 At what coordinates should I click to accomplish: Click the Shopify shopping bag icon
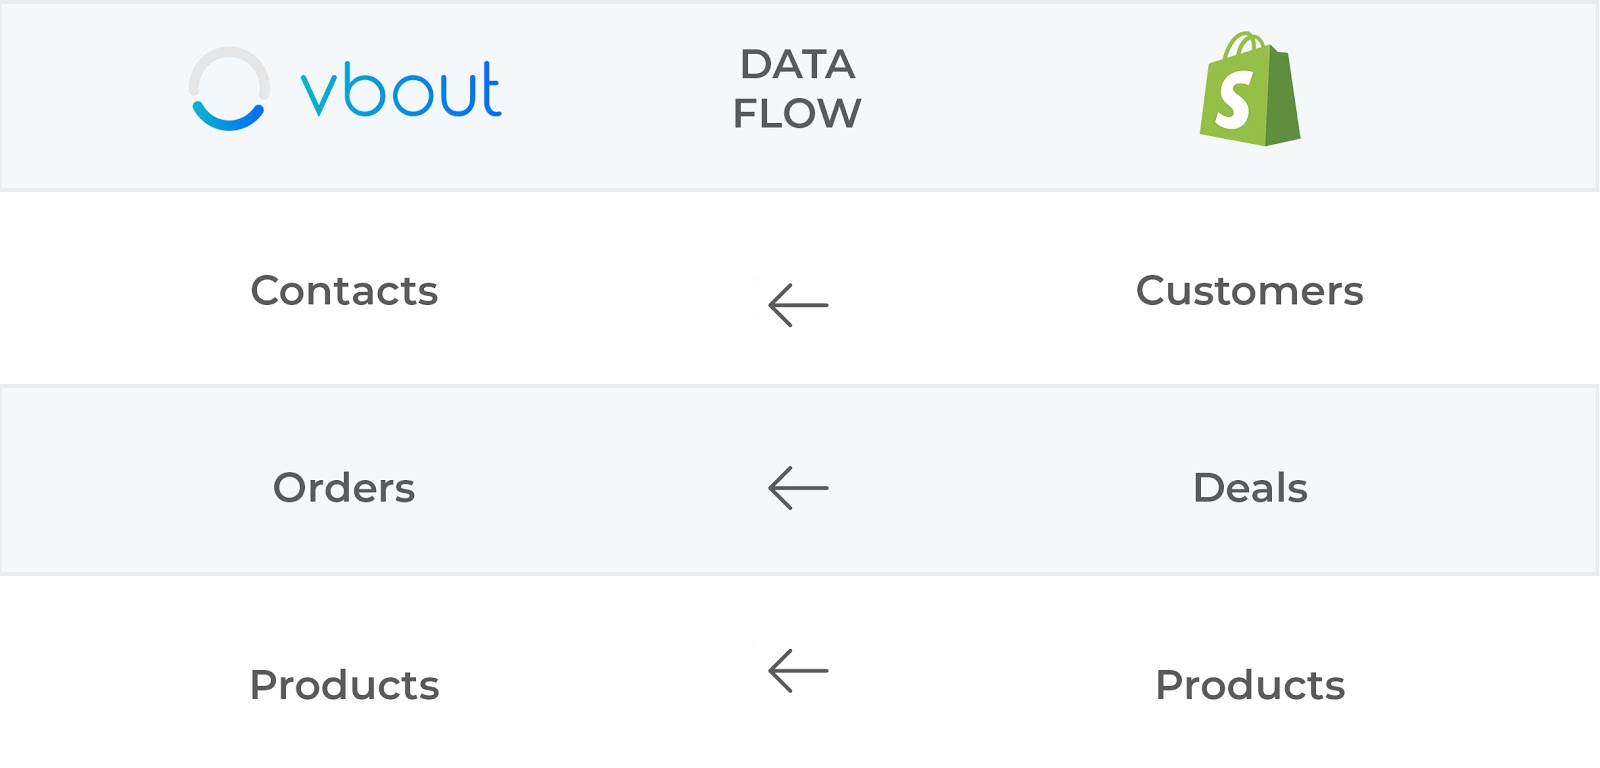(1250, 88)
